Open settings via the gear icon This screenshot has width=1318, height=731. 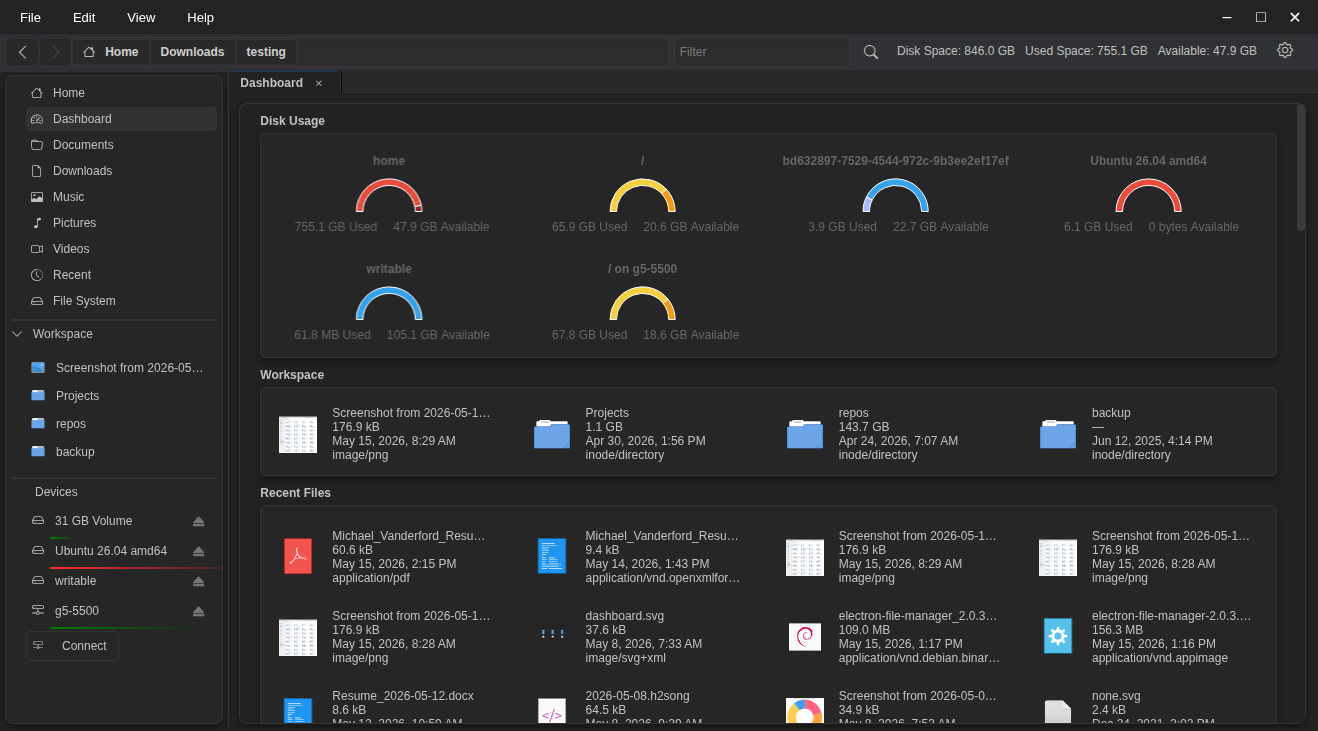(1285, 50)
